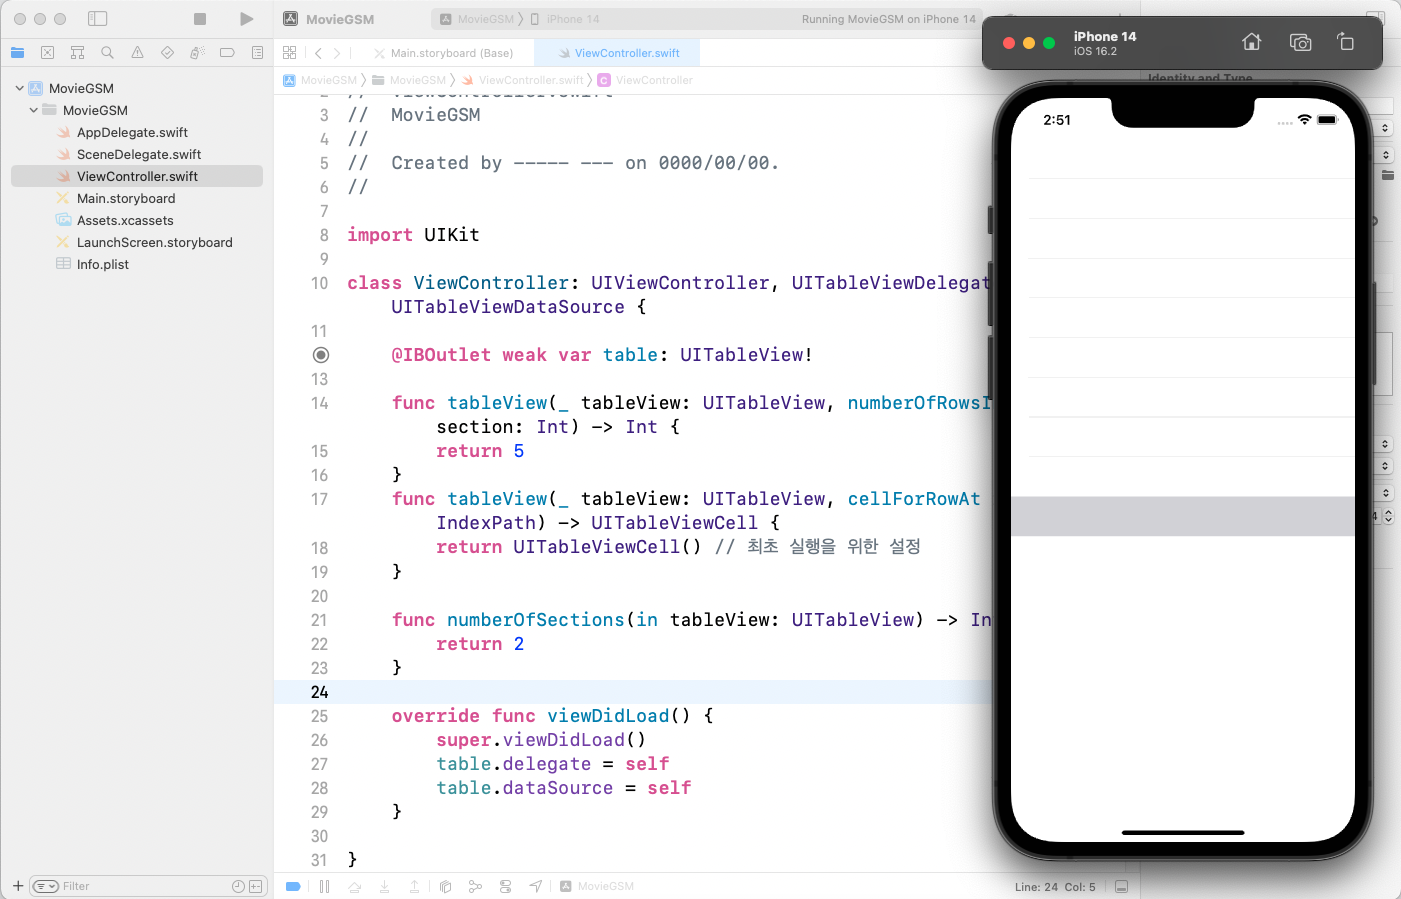The height and width of the screenshot is (899, 1401).
Task: Click the simulator iPhone 14 title
Action: pyautogui.click(x=1105, y=36)
